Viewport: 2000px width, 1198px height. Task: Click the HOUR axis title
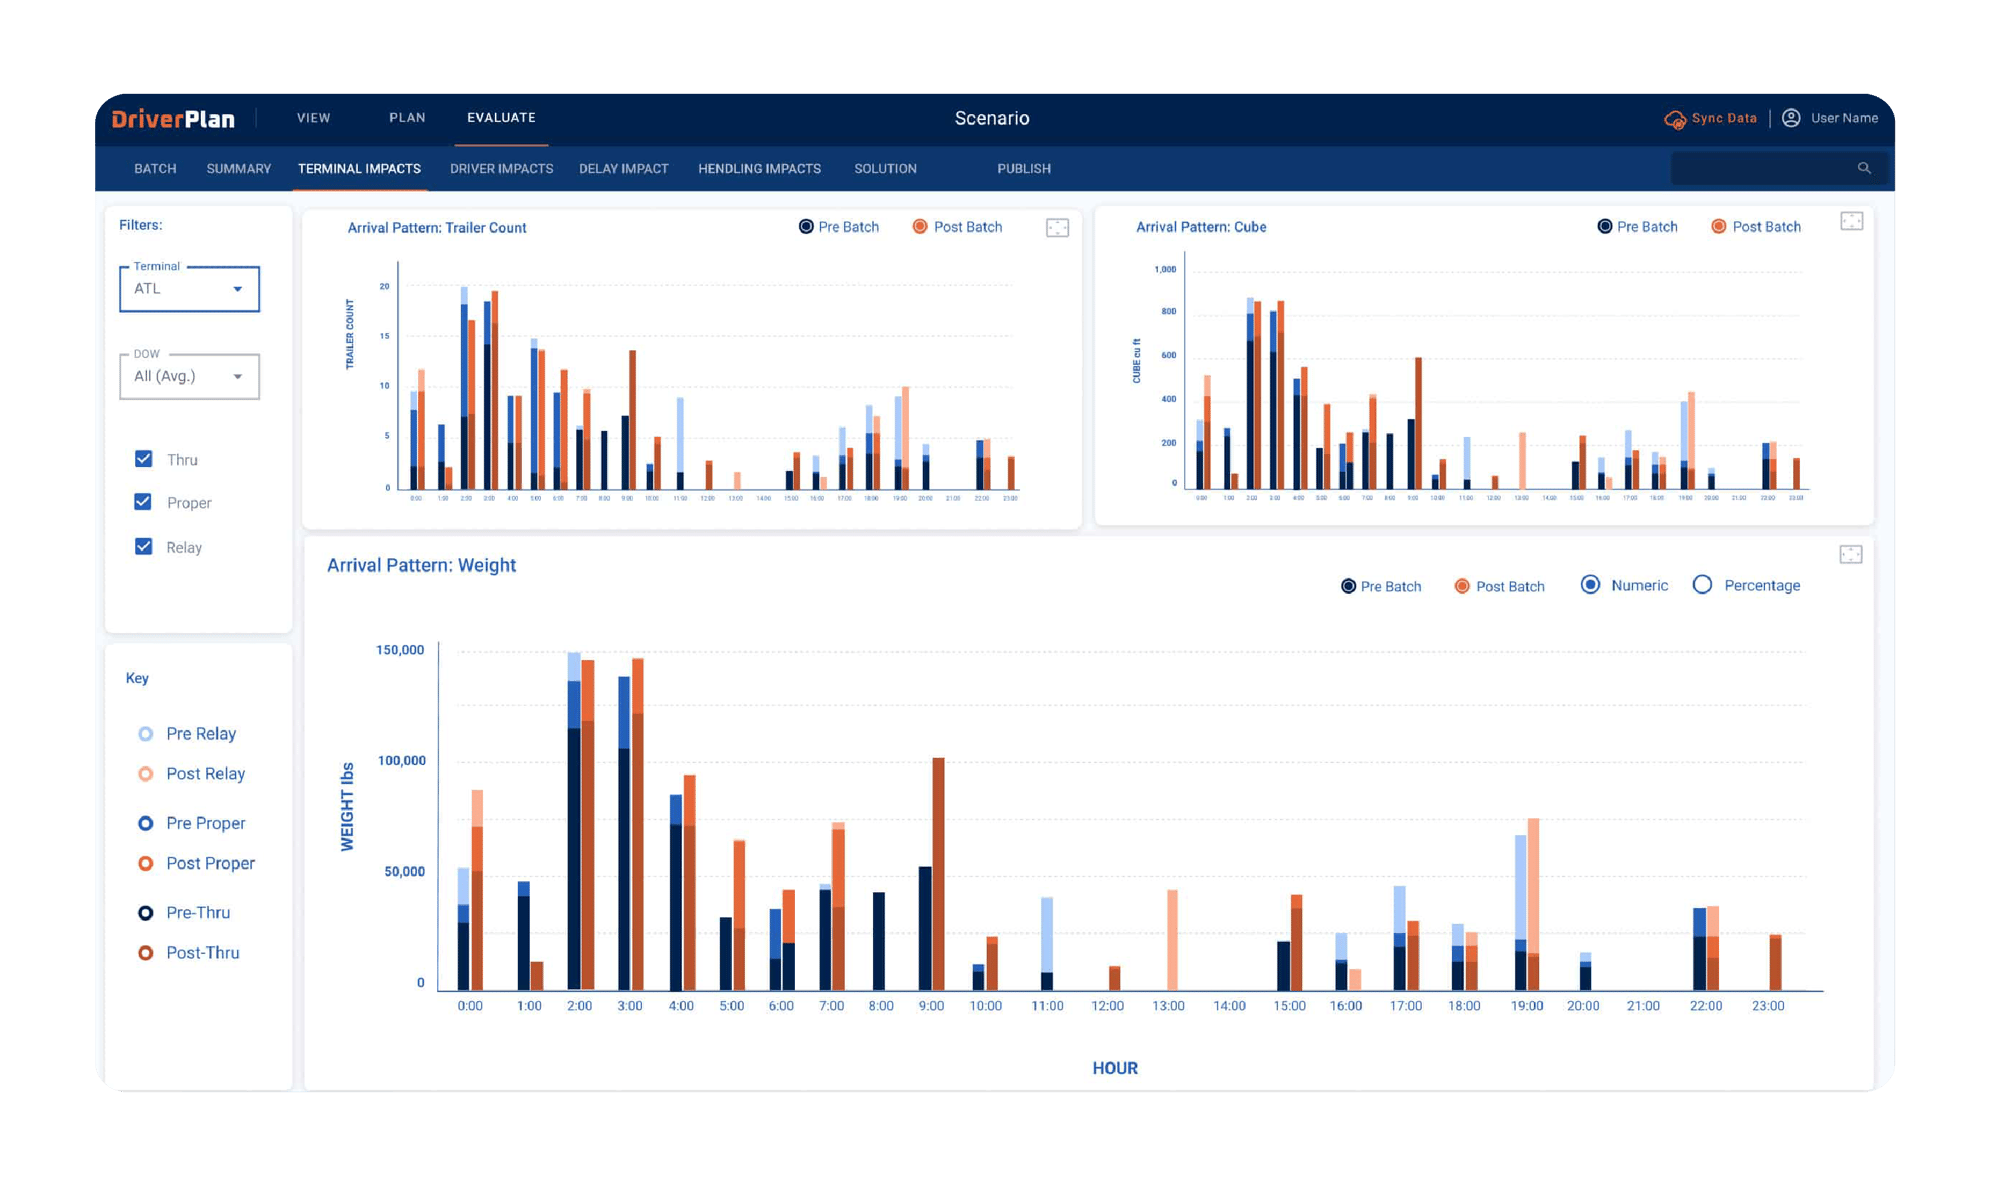click(x=1115, y=1068)
